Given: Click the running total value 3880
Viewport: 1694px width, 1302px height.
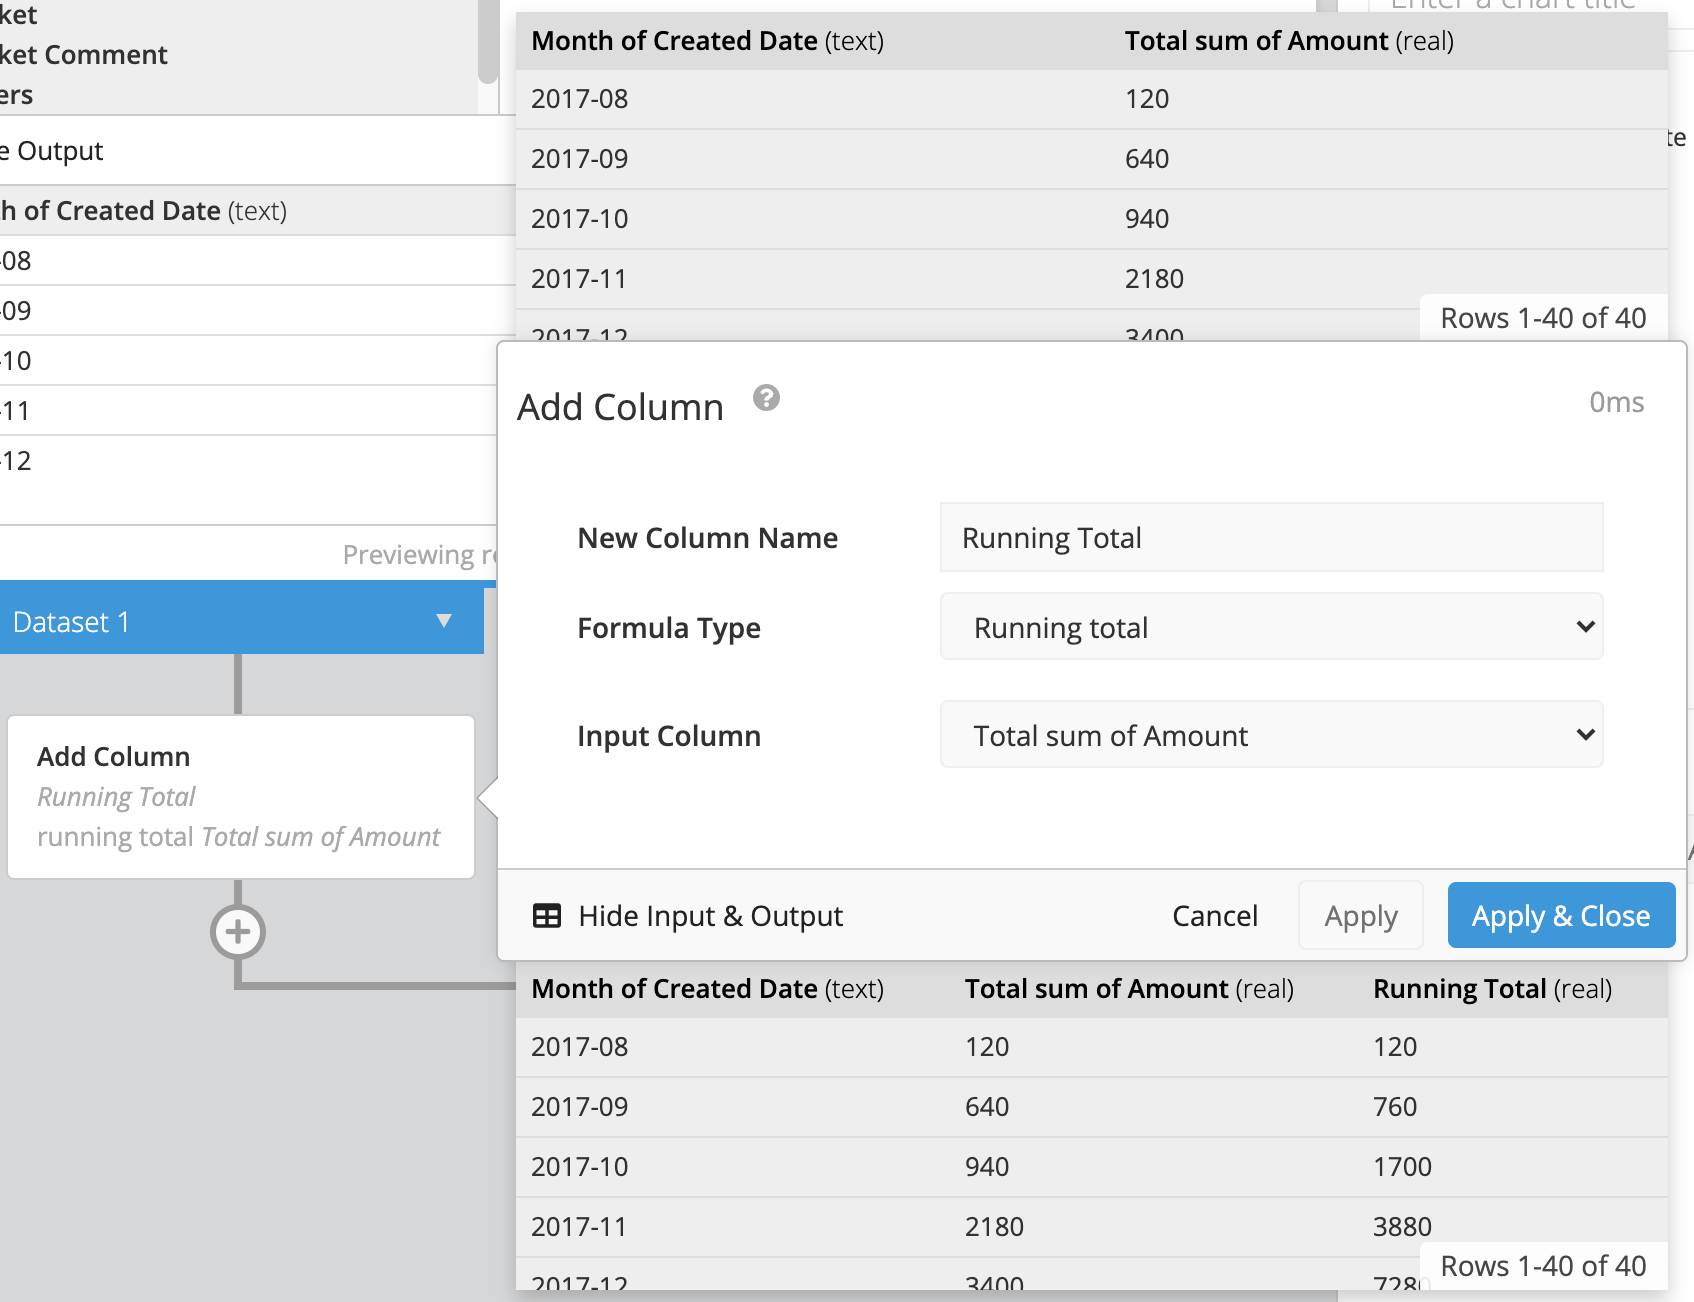Looking at the screenshot, I should [x=1402, y=1227].
